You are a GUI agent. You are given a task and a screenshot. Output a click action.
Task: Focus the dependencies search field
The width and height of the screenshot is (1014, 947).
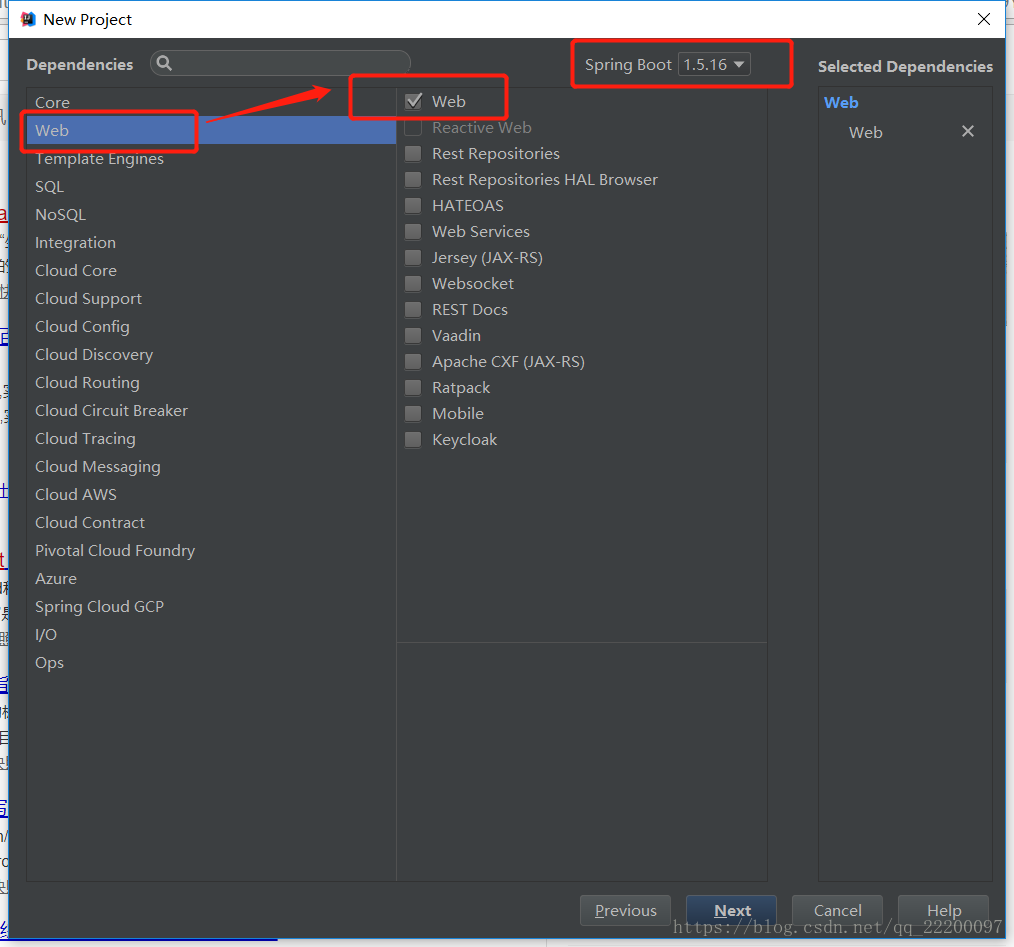[281, 63]
